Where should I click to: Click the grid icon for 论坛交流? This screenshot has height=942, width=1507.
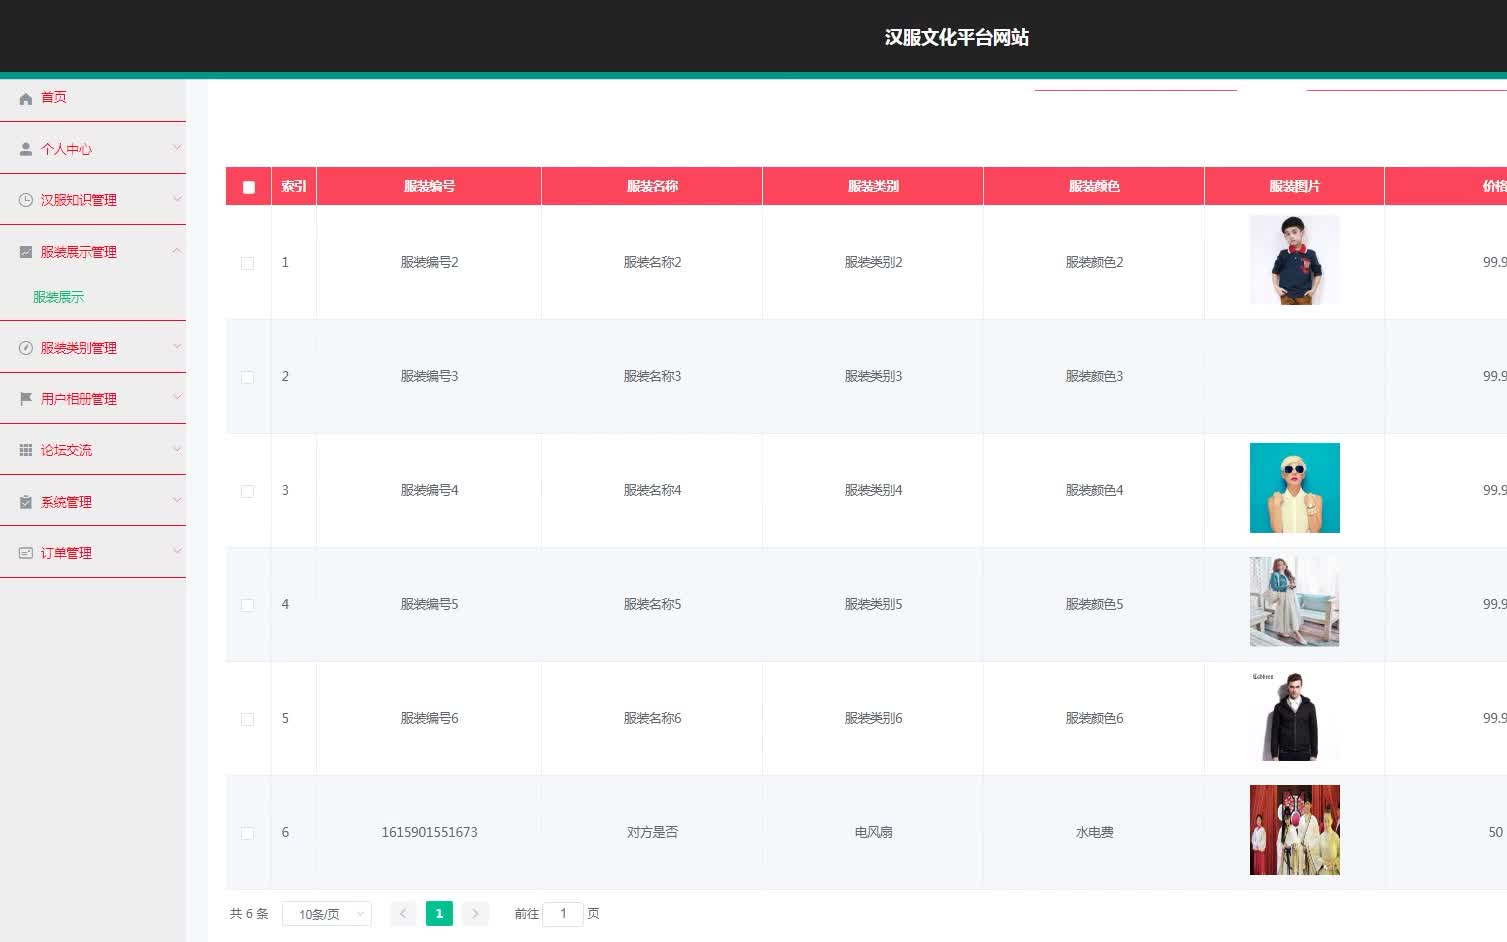pyautogui.click(x=26, y=450)
